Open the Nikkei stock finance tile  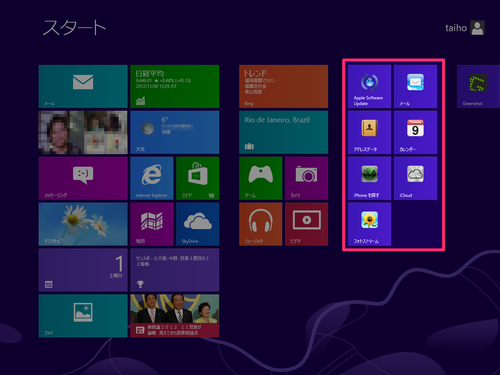[x=175, y=86]
